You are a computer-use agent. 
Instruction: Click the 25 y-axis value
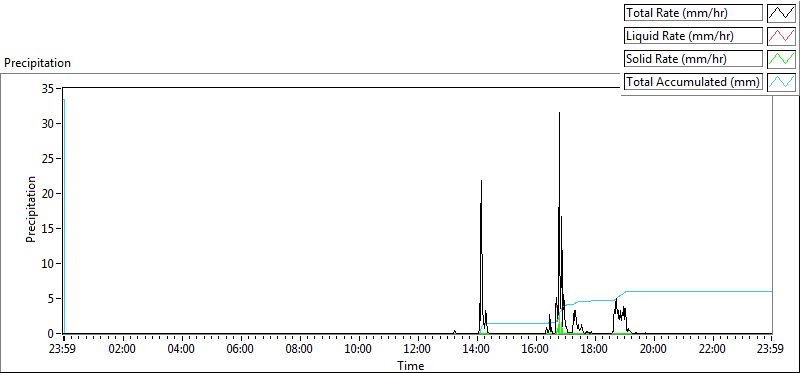tap(48, 158)
